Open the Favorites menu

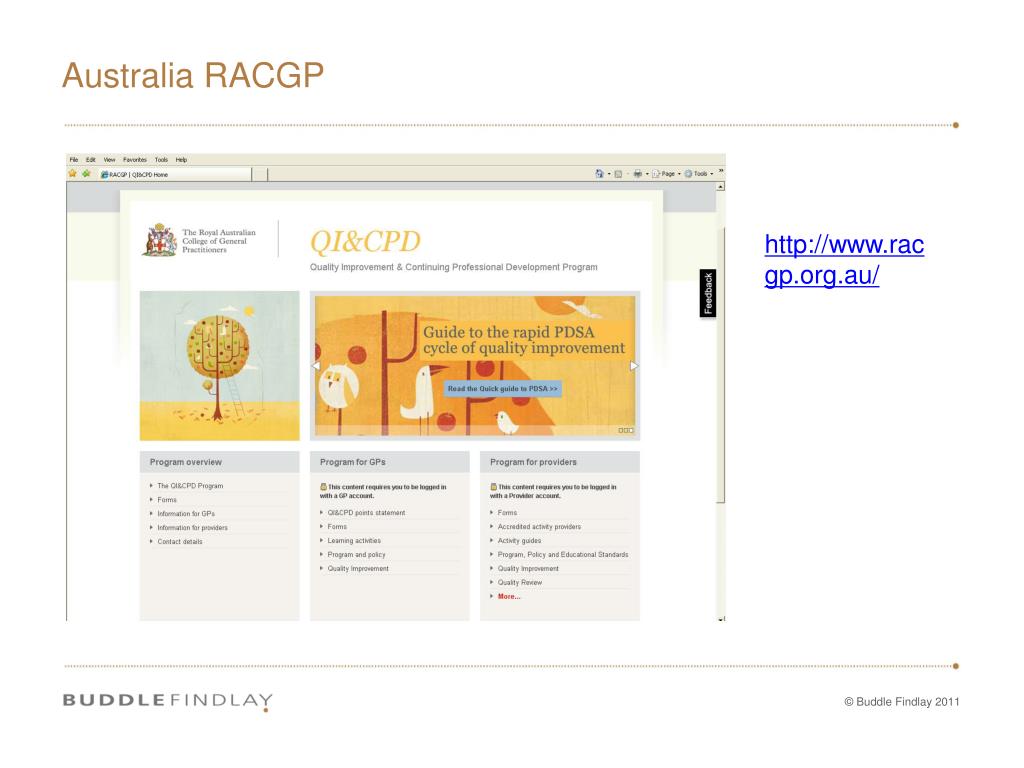point(135,159)
